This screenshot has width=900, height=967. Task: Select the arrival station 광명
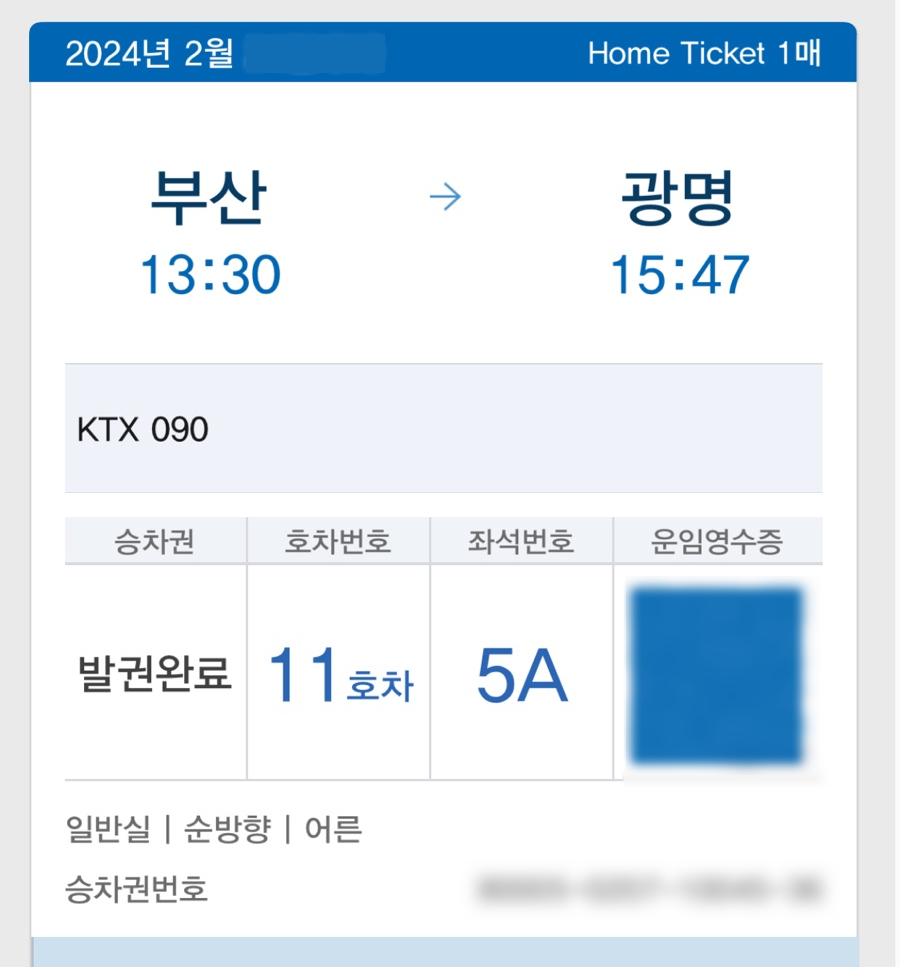[678, 197]
